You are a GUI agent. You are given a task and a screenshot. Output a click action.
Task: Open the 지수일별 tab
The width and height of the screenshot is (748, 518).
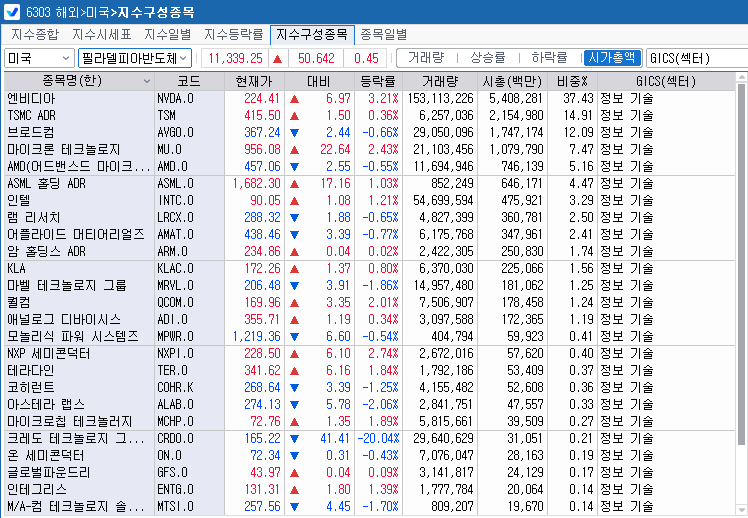point(167,34)
